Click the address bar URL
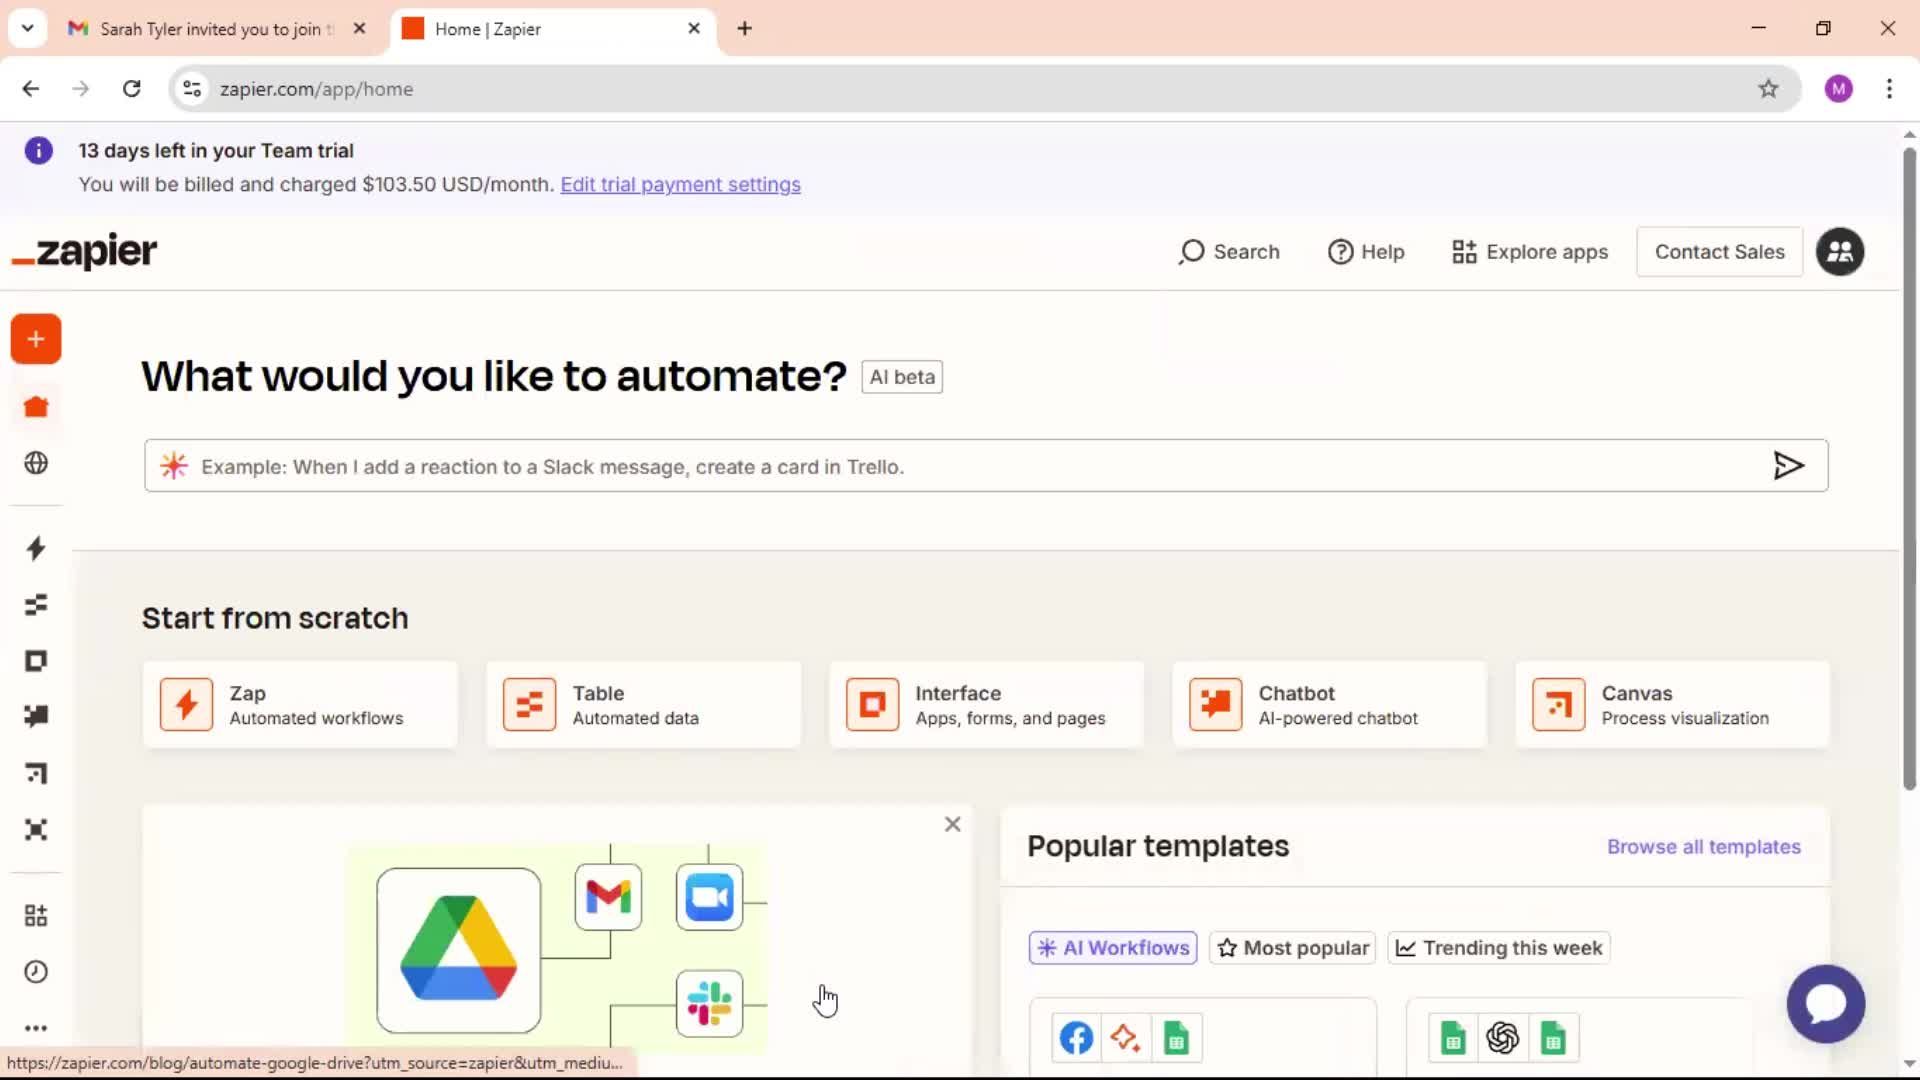Screen dimensions: 1920x1080 pyautogui.click(x=316, y=89)
